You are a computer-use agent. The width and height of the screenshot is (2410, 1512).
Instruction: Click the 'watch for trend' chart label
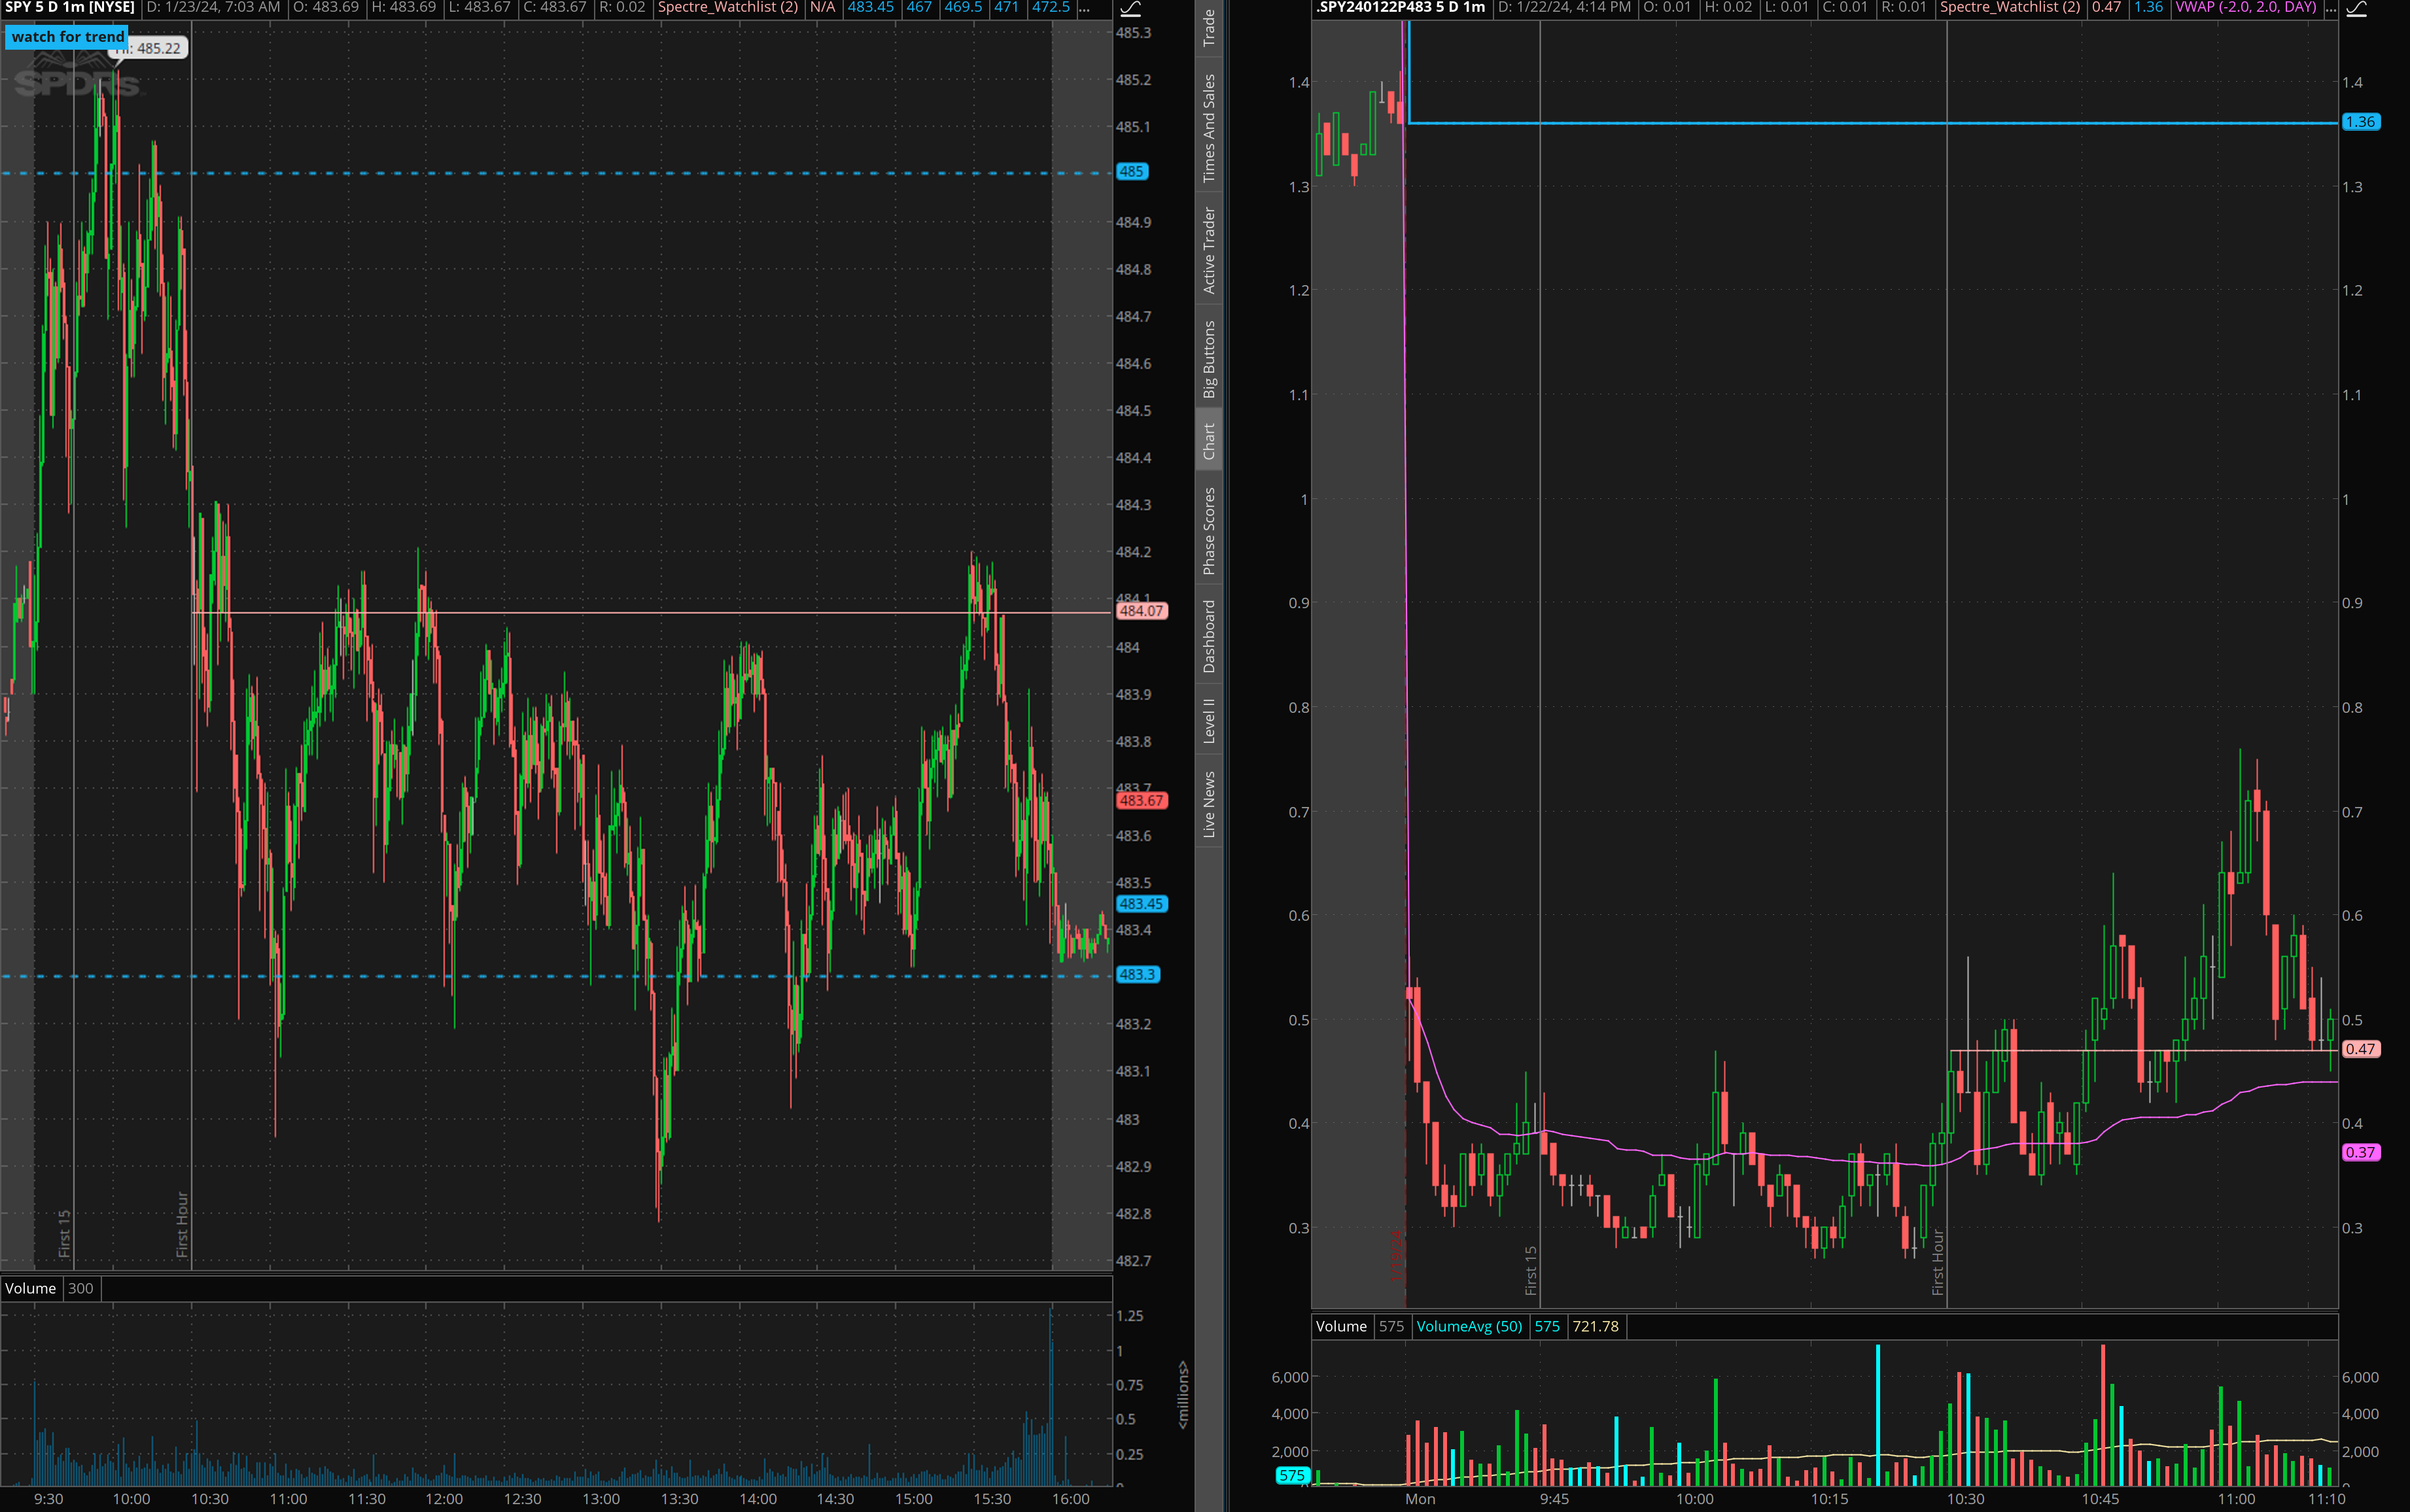pos(67,37)
